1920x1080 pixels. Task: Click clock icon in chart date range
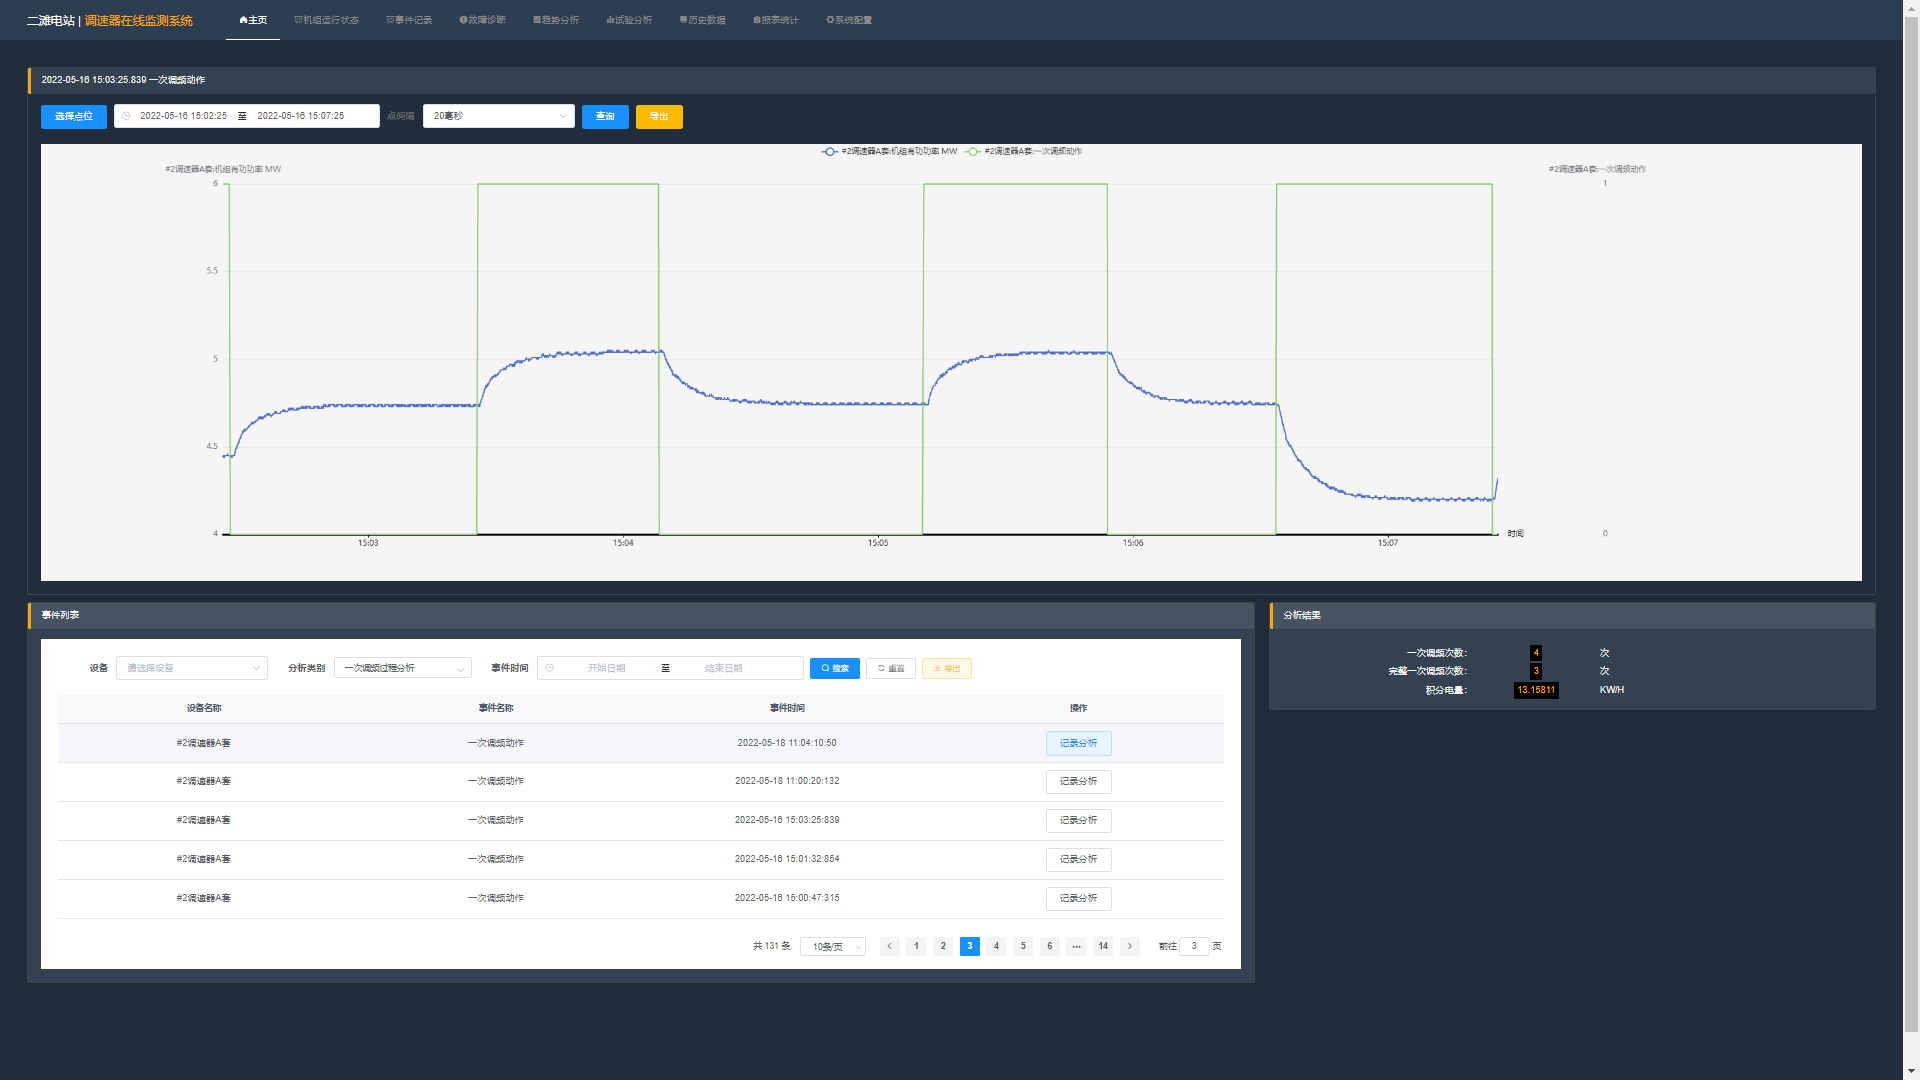(126, 116)
